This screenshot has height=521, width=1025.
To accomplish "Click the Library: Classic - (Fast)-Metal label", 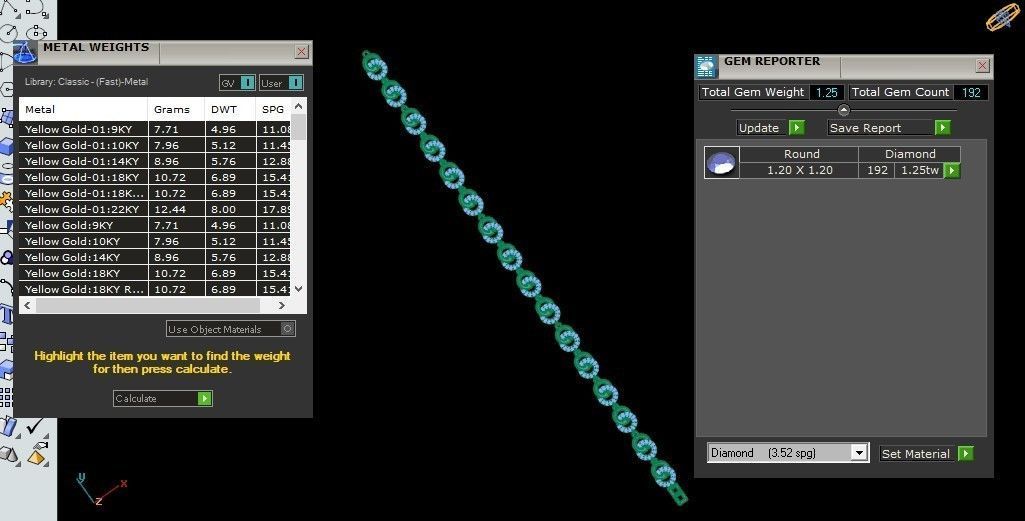I will [86, 82].
